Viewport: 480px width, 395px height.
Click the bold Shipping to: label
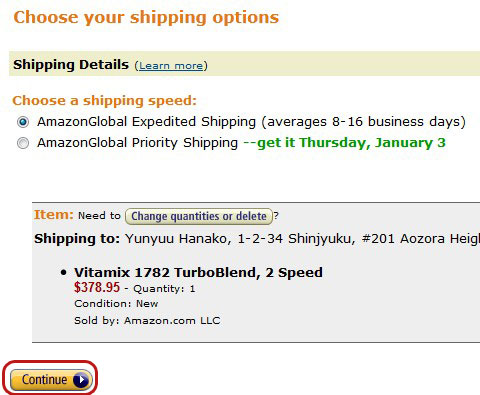(77, 239)
